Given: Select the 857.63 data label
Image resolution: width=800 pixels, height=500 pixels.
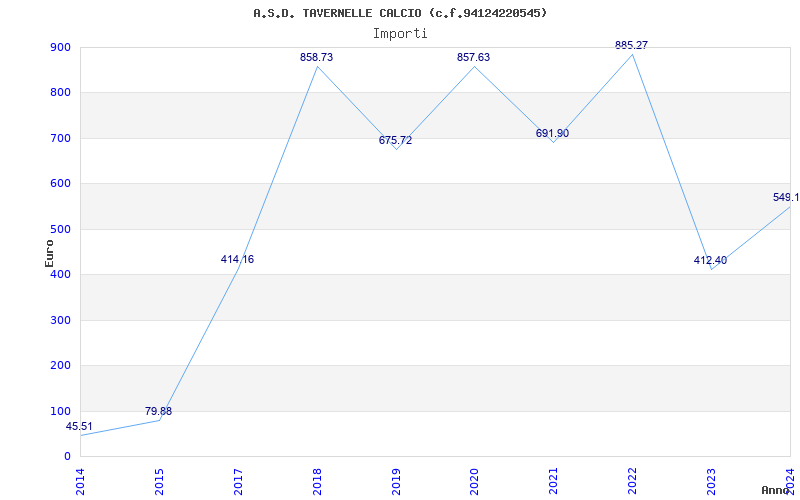Looking at the screenshot, I should (x=473, y=57).
